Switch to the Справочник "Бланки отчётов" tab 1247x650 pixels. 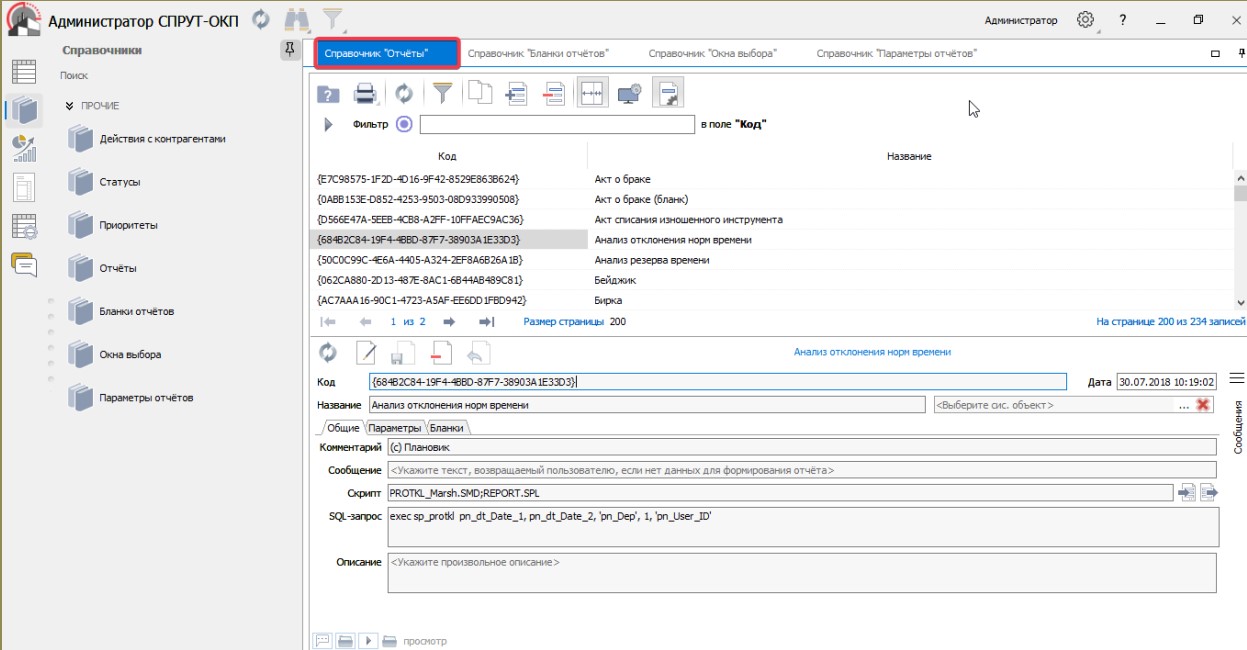pos(538,53)
